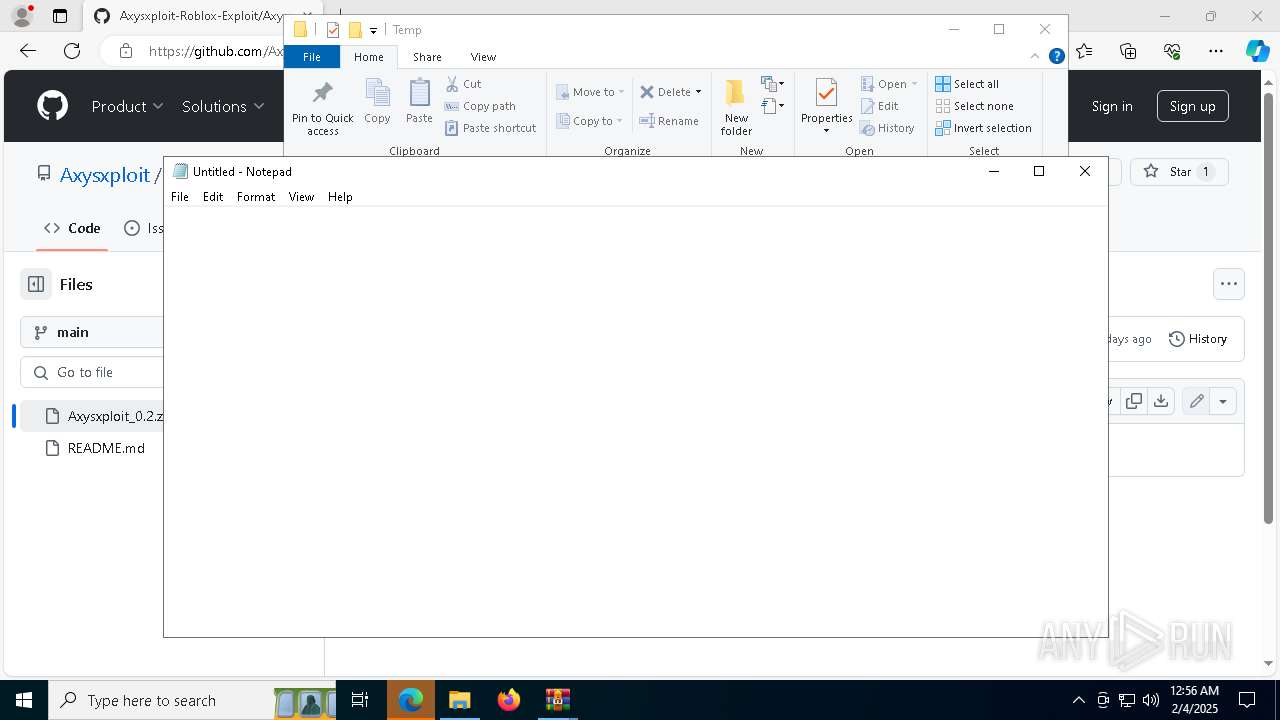Click Invert selection in the Select group
The height and width of the screenshot is (720, 1280).
(x=983, y=128)
